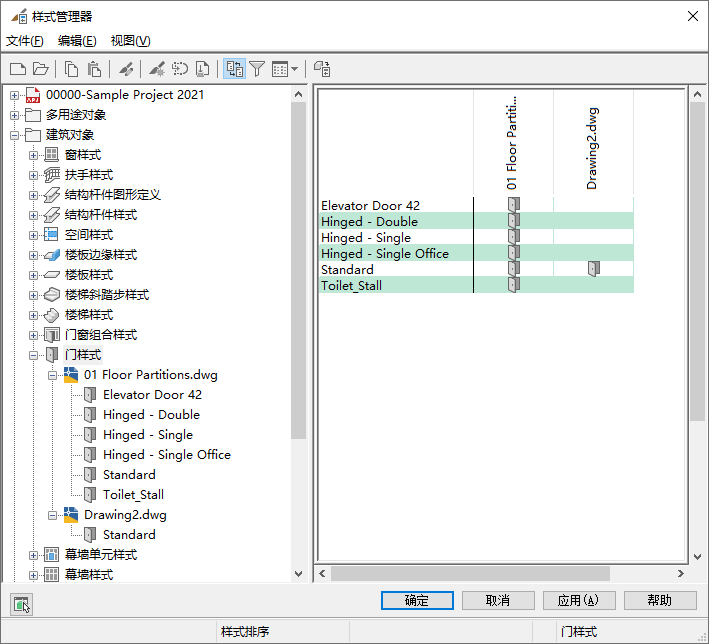Screen dimensions: 709x644
Task: Collapse the 01 Floor Partitions.dwg node
Action: tap(52, 375)
